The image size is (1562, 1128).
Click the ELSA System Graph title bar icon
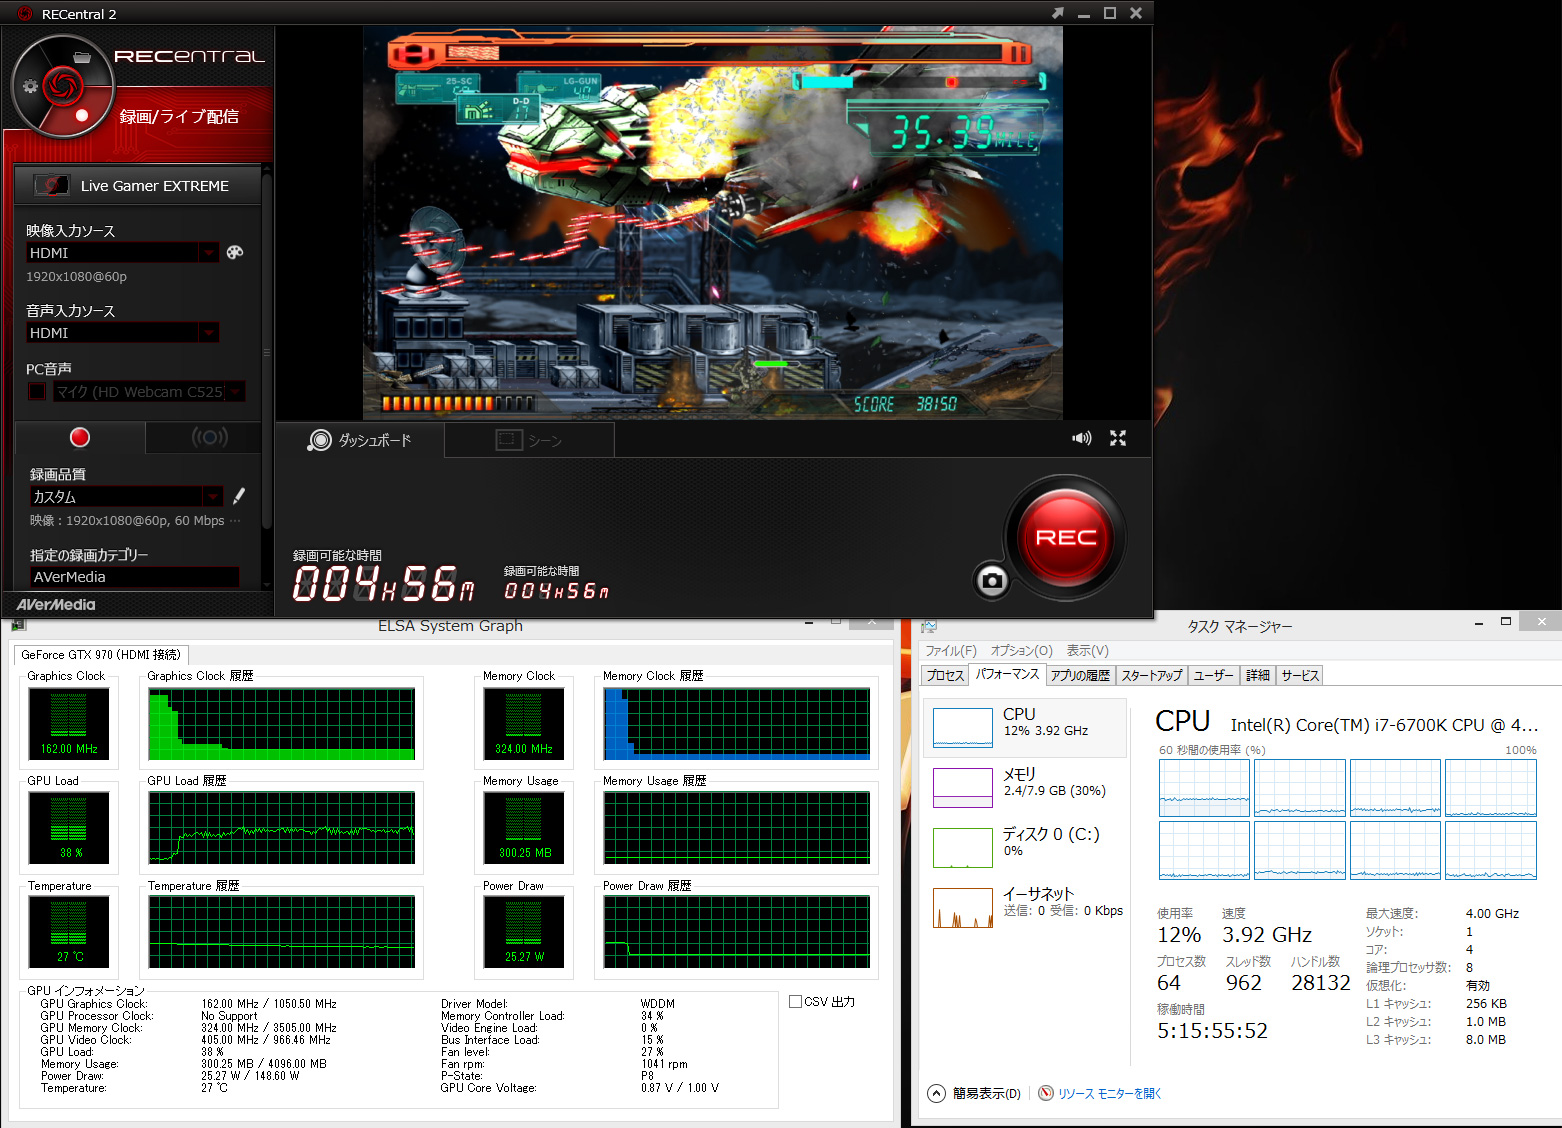(x=18, y=625)
